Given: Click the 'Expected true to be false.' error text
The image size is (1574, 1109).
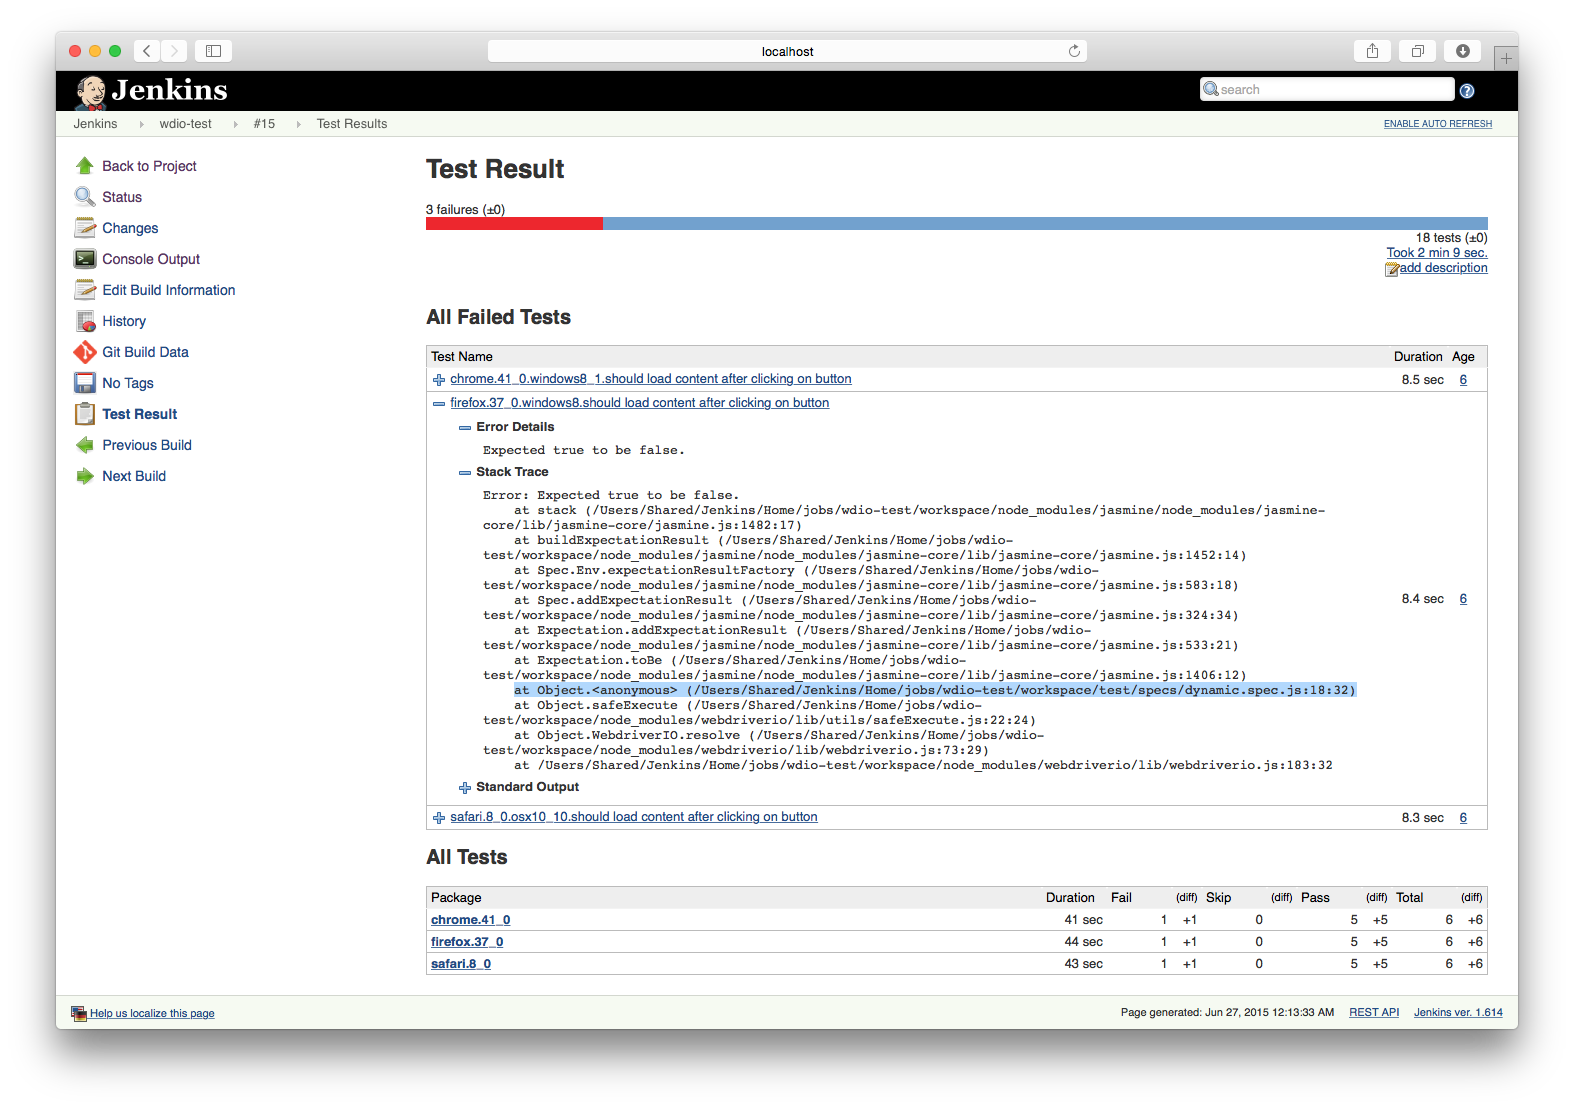Looking at the screenshot, I should 584,450.
